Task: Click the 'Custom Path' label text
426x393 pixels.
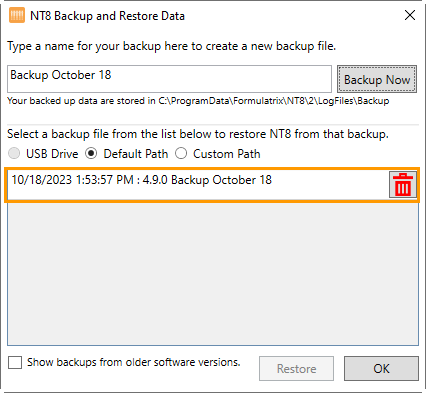Action: point(227,154)
